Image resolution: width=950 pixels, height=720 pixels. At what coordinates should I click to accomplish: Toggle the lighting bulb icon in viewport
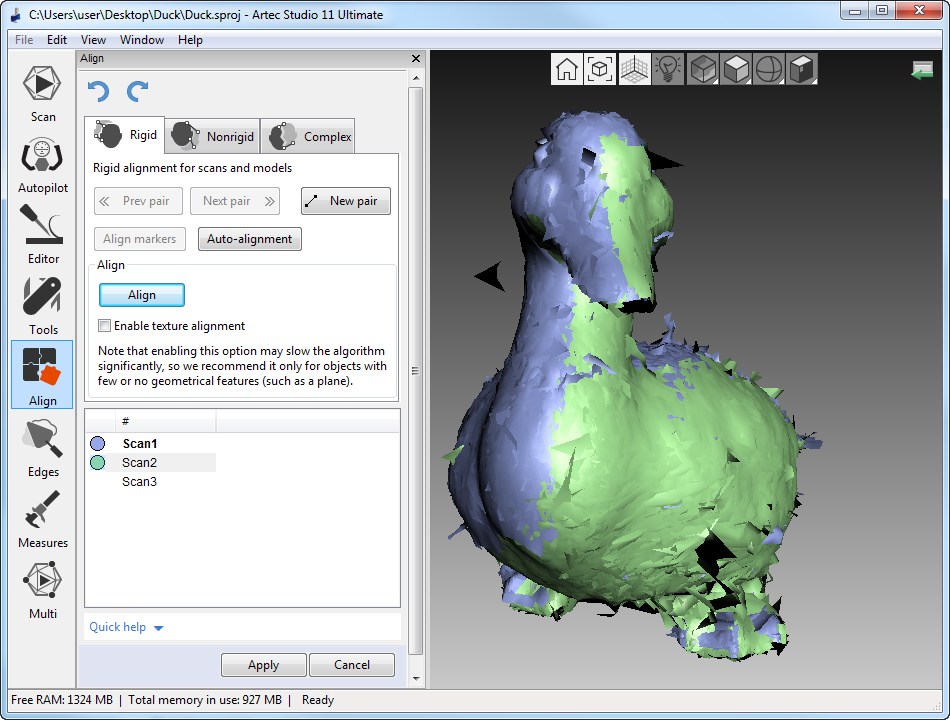[667, 69]
